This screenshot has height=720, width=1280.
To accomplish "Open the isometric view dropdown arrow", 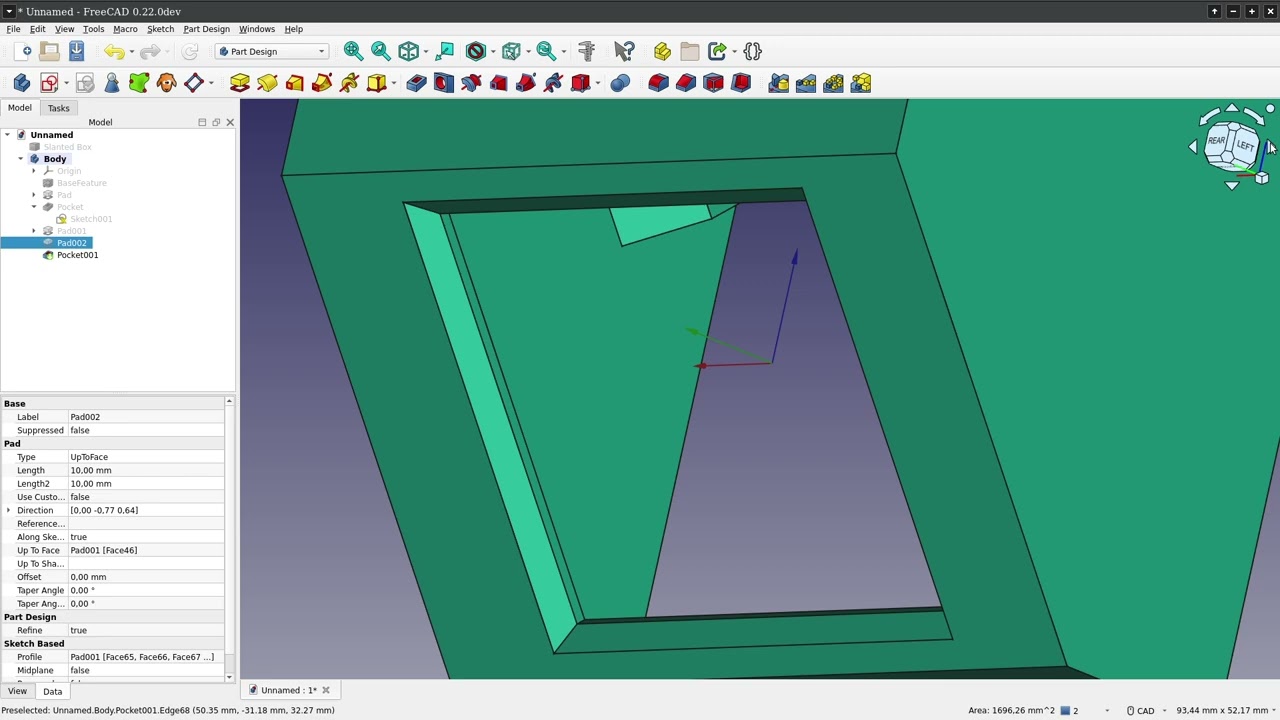I will pos(426,51).
